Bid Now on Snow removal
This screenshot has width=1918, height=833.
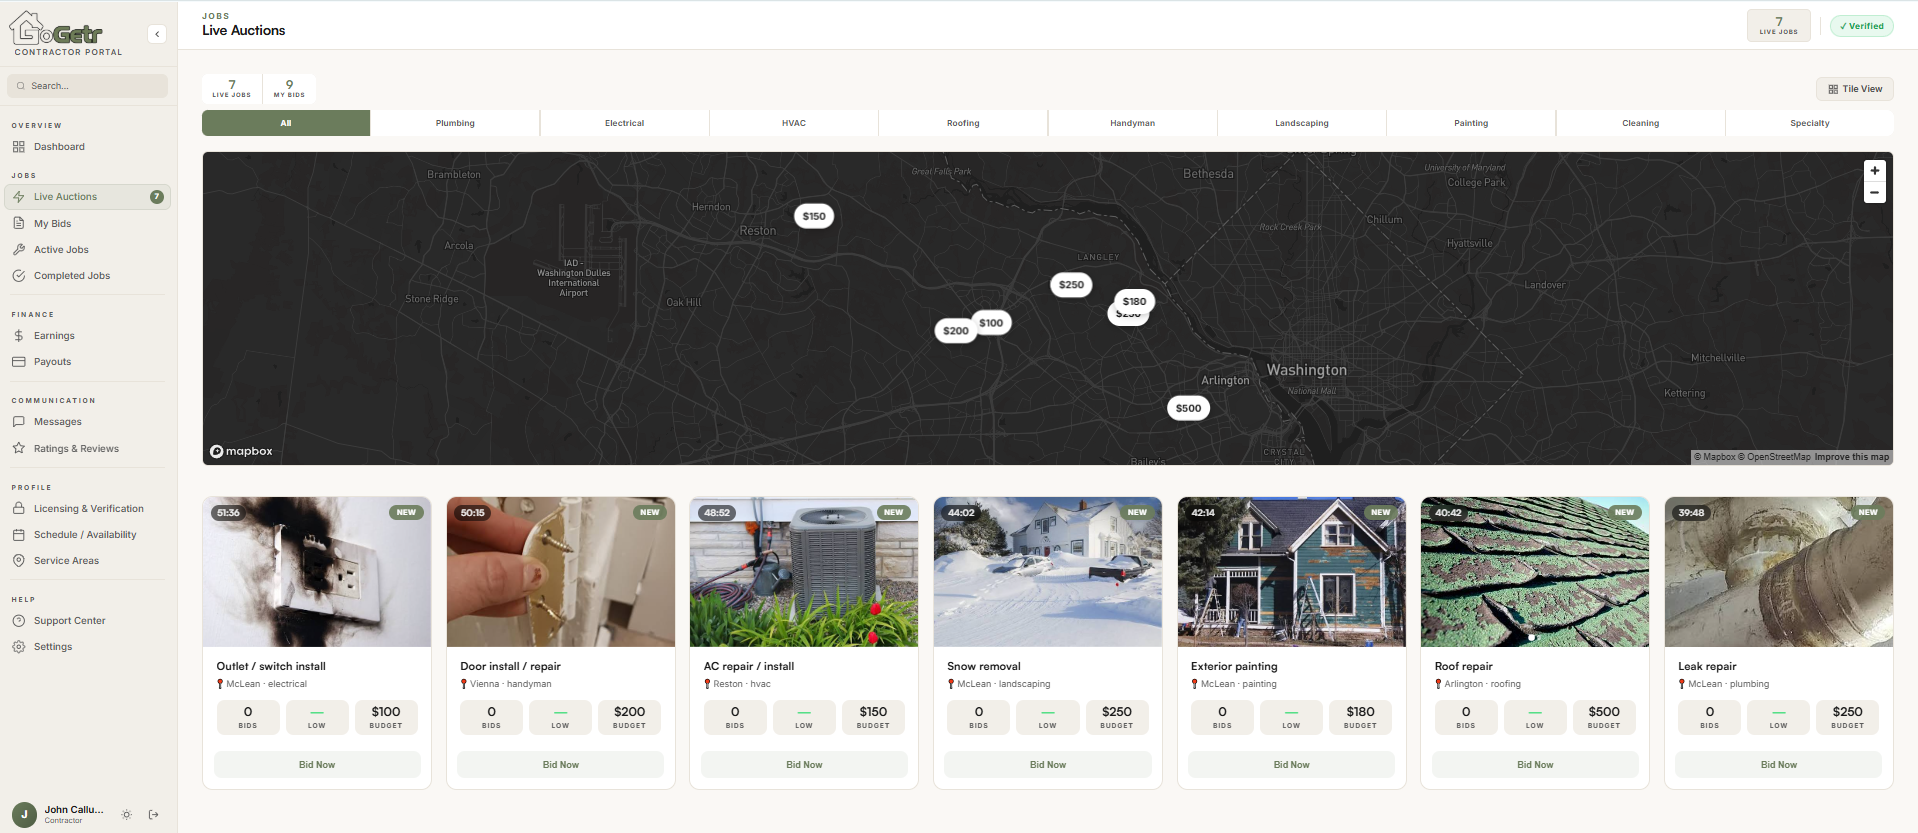1048,765
